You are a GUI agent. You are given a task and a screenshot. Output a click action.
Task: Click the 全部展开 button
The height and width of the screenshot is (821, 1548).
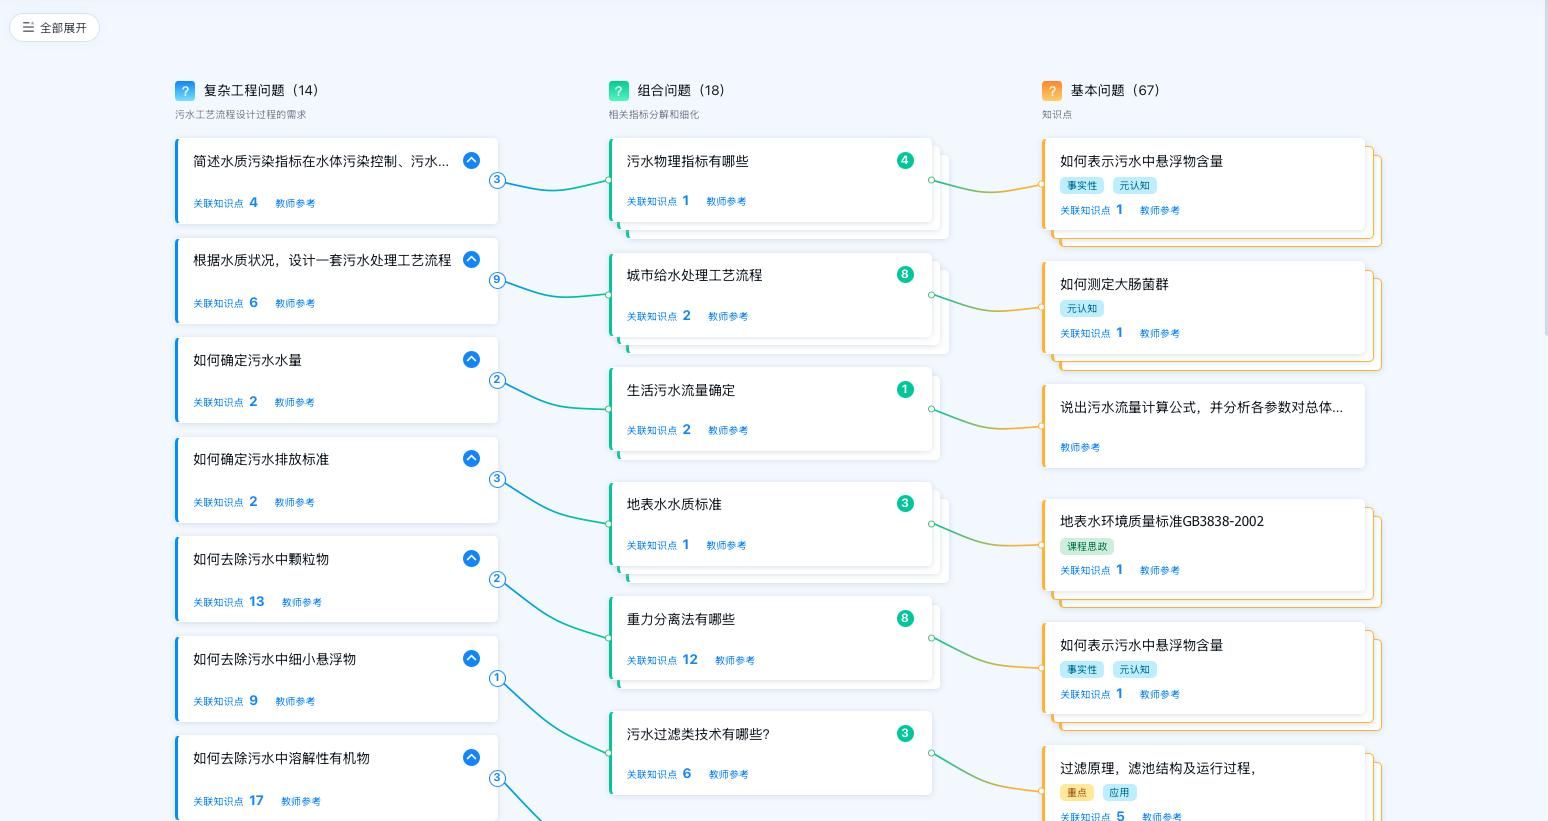(55, 28)
